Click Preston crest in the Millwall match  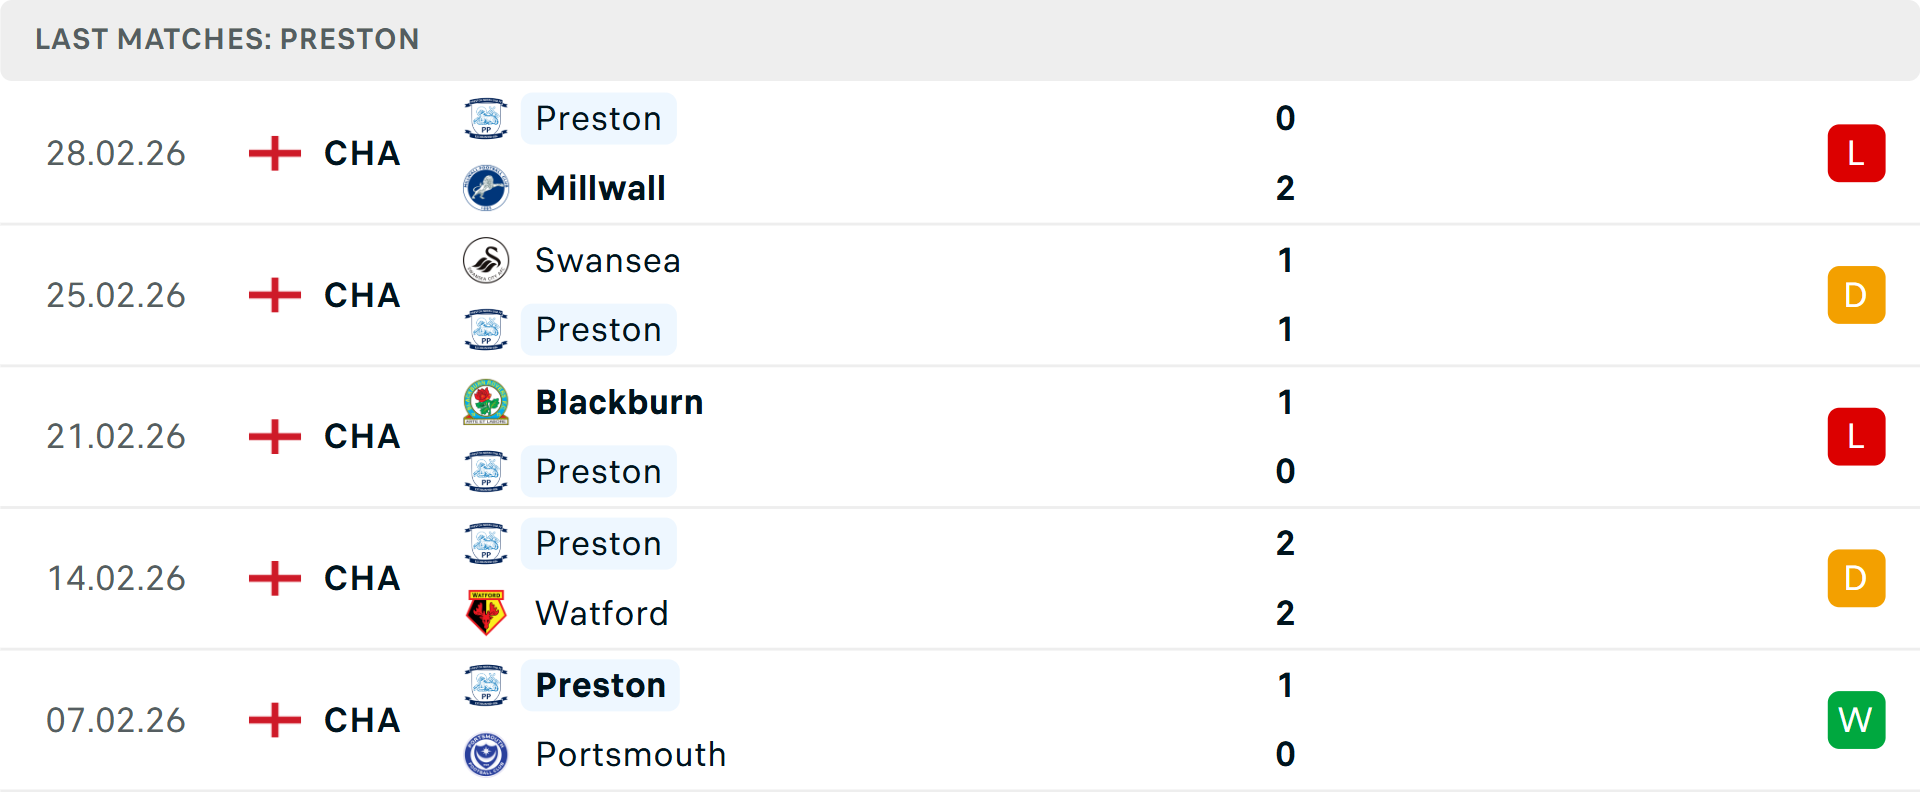click(486, 118)
